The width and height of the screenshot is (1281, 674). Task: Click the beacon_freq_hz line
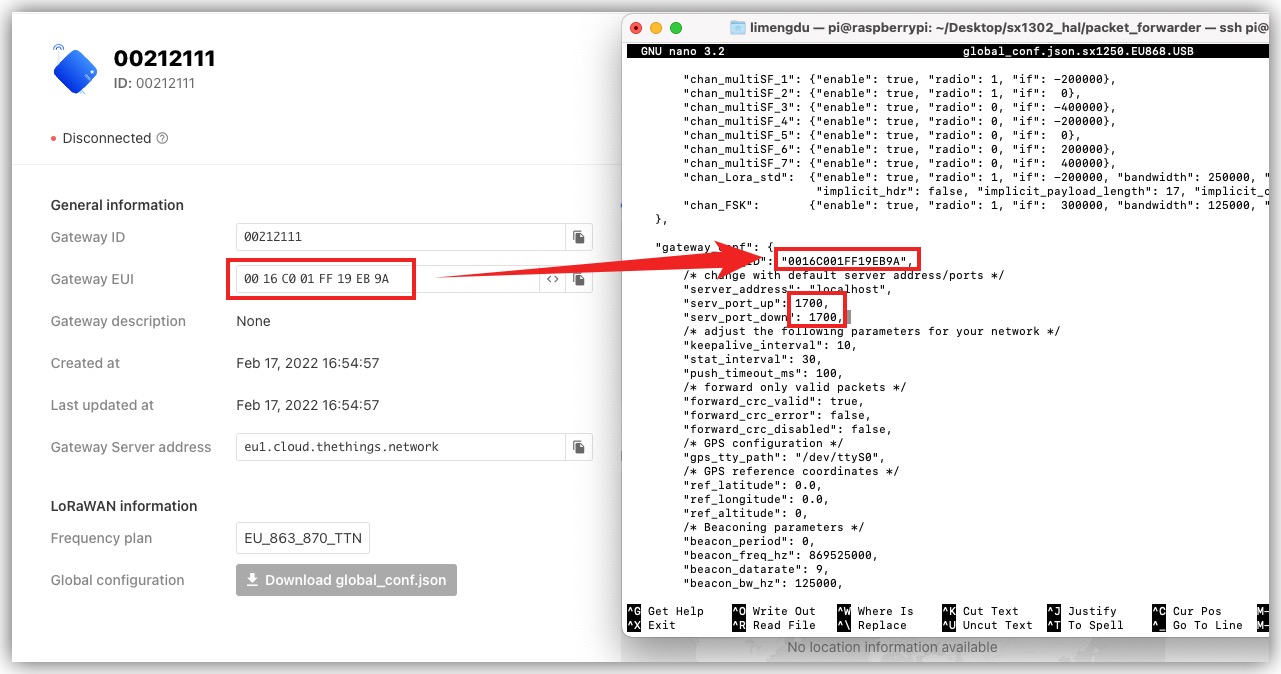[x=780, y=555]
